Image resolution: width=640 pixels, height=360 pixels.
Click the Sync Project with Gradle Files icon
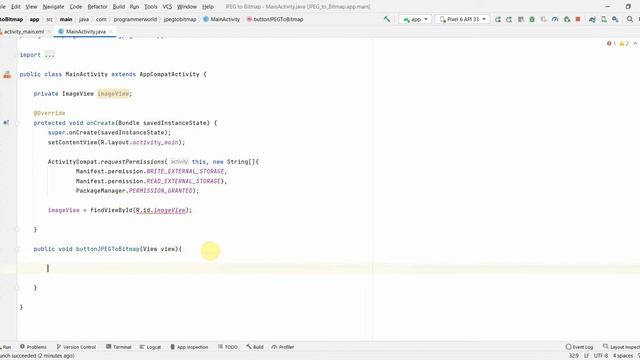point(592,19)
